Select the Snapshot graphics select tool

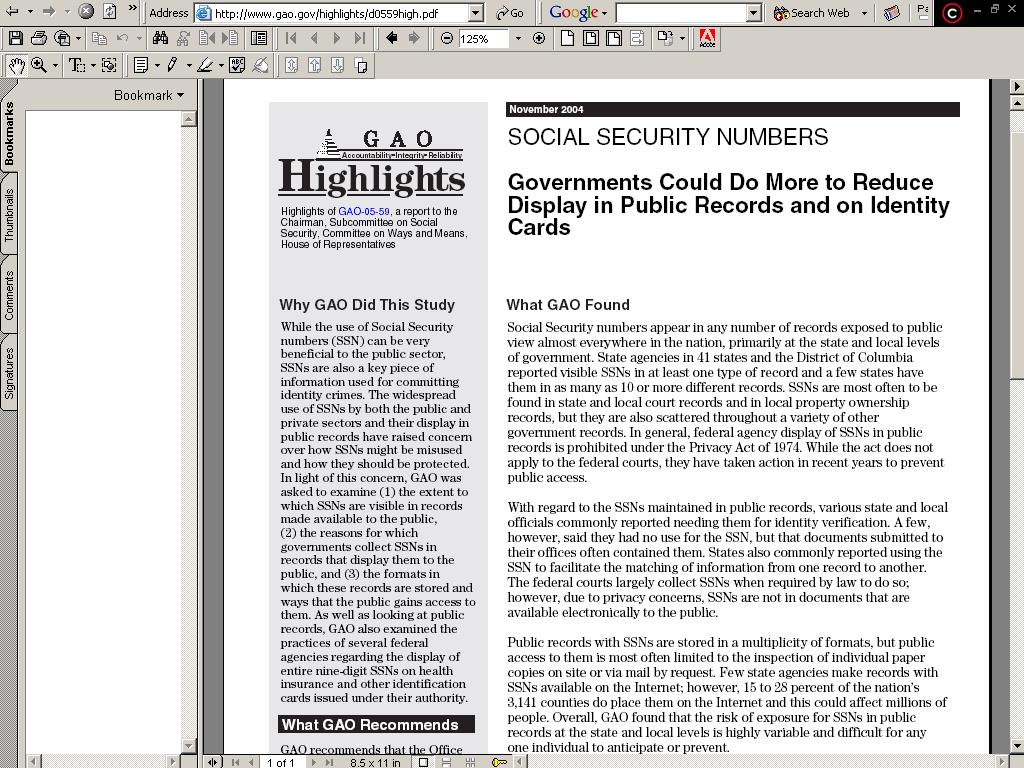coord(109,65)
